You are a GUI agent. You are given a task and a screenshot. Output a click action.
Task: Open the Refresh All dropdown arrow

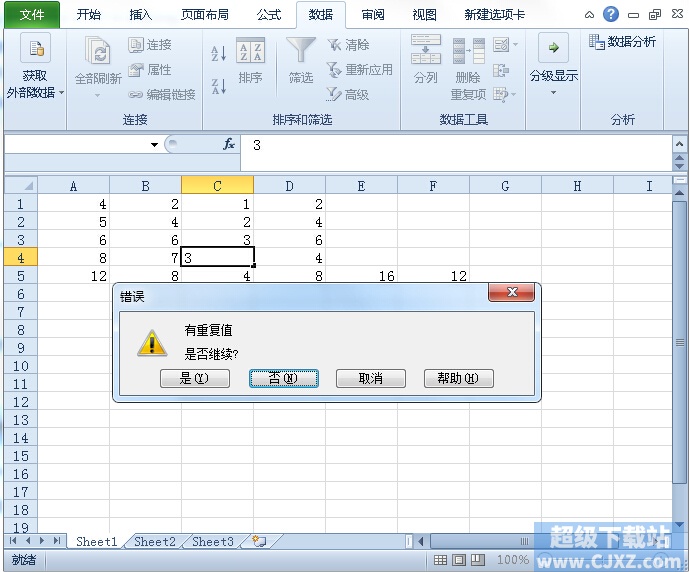98,95
